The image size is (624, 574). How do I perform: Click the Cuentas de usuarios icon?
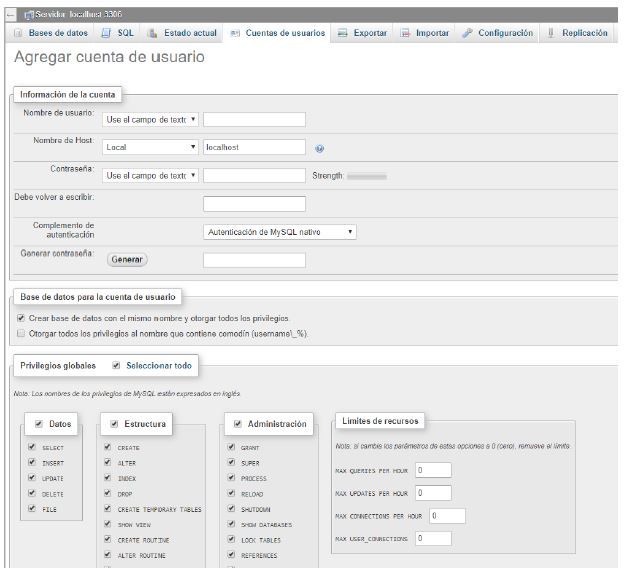[235, 33]
